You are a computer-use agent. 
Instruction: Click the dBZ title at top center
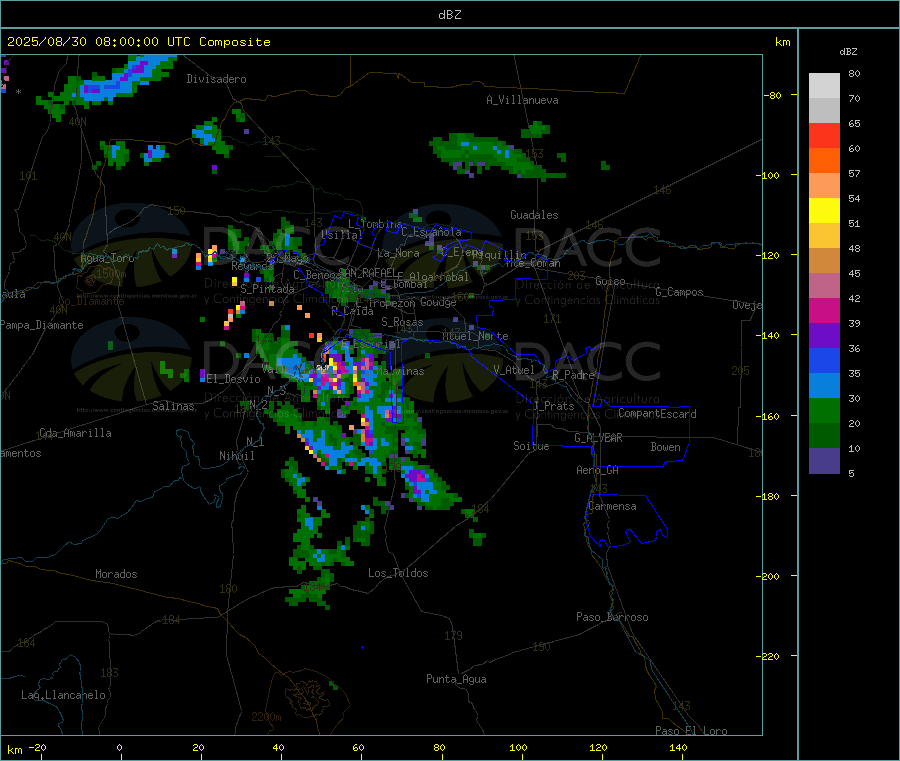pos(449,15)
